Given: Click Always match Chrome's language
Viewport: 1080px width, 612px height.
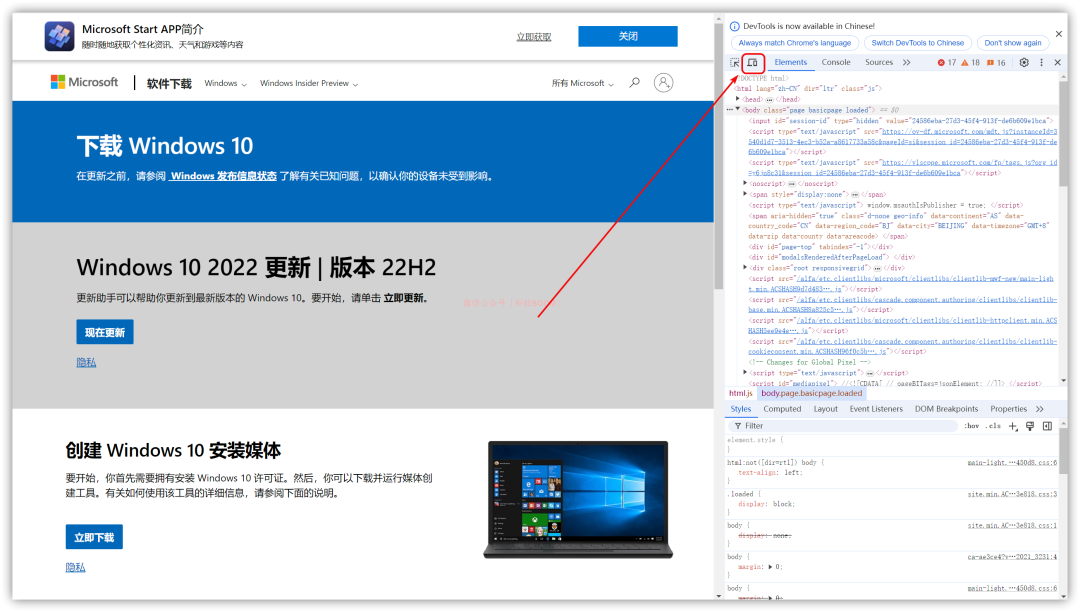Looking at the screenshot, I should (794, 43).
